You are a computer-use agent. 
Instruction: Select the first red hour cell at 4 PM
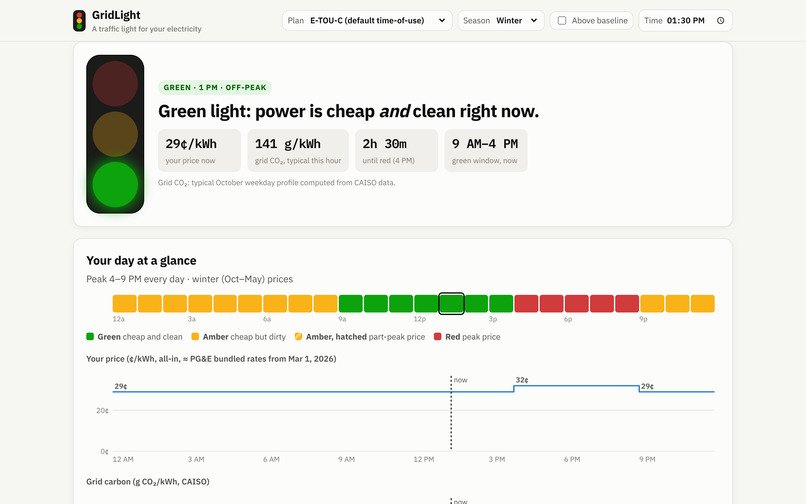click(526, 303)
